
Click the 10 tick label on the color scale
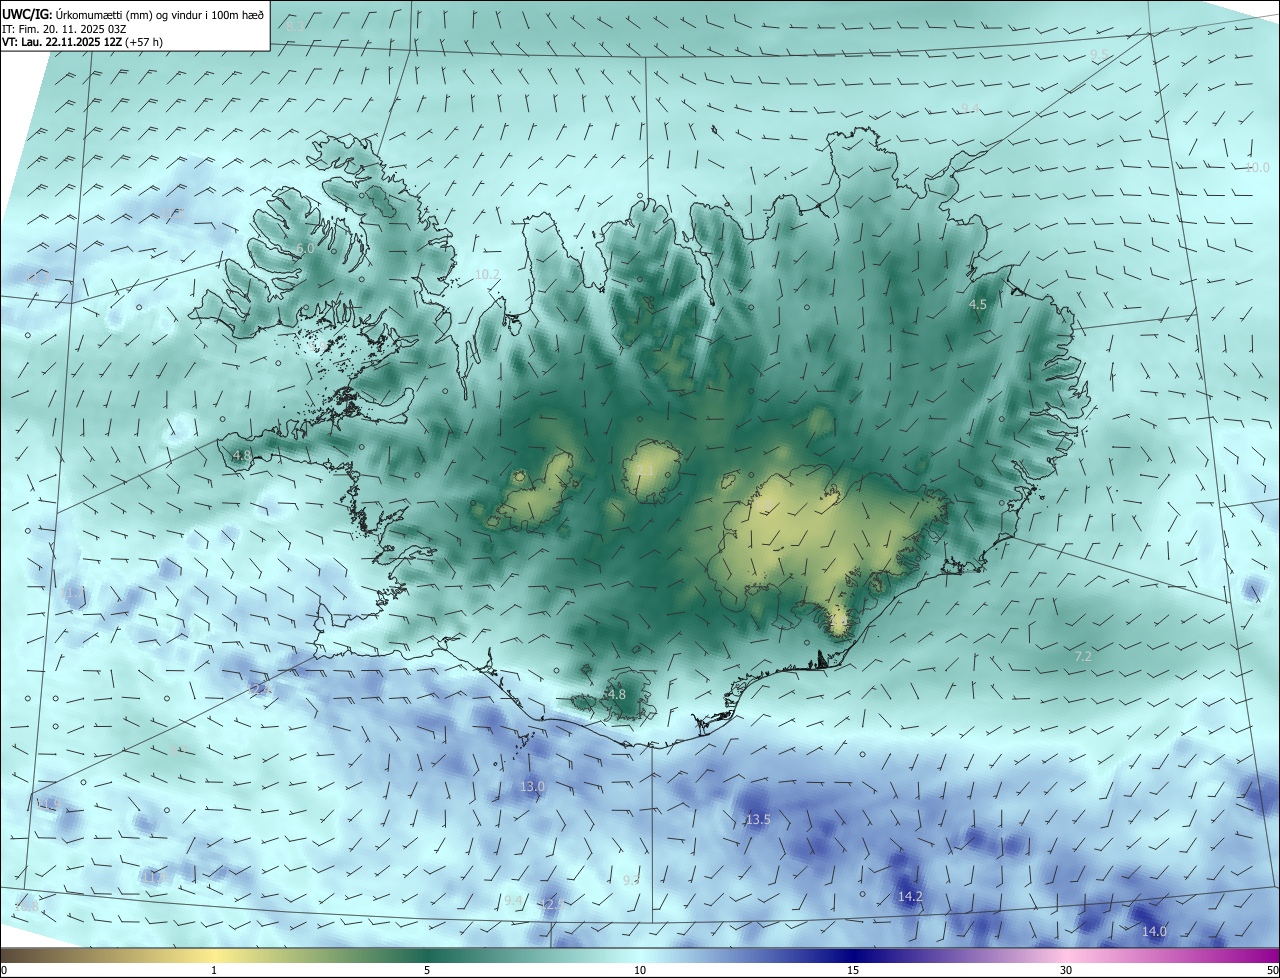[x=640, y=970]
